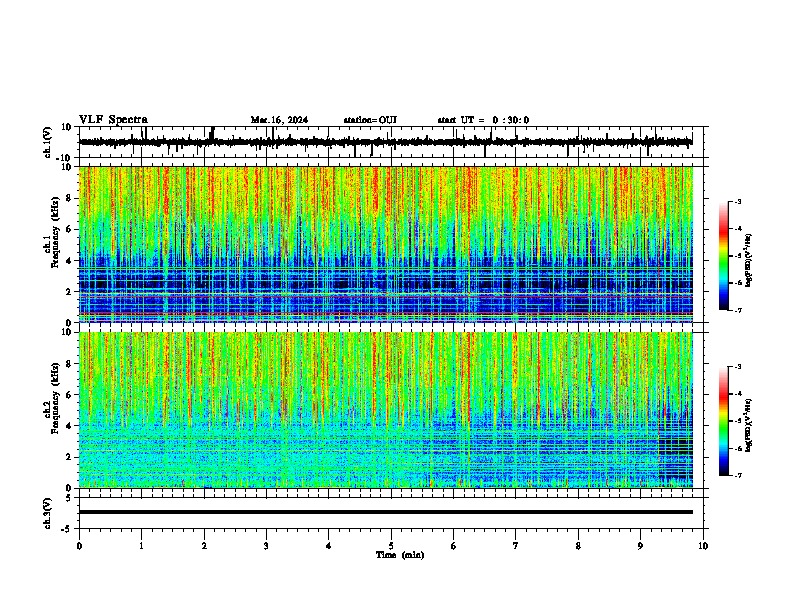Click the "start UT = 0 :30: 0" text

(483, 120)
